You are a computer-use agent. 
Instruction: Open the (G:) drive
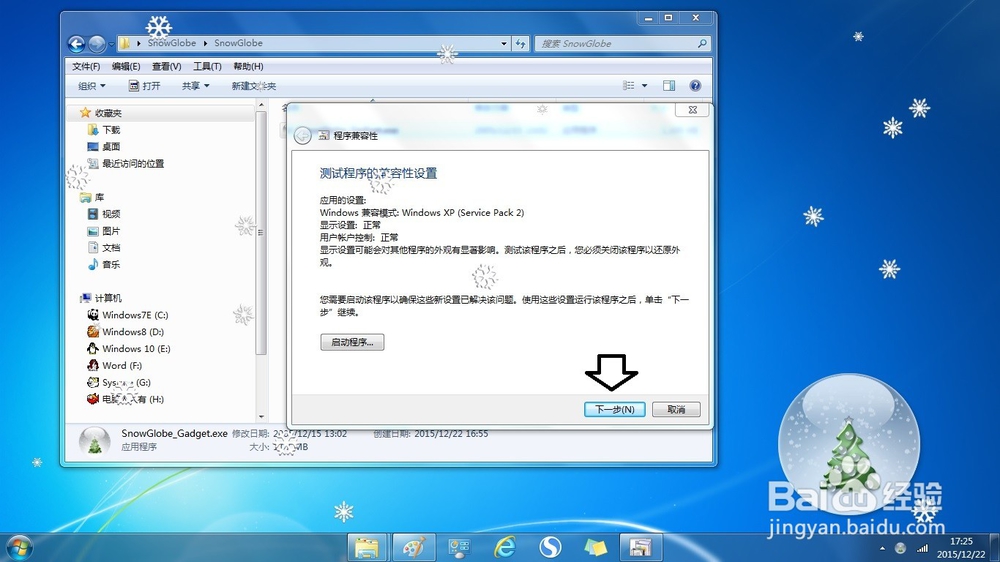point(126,383)
